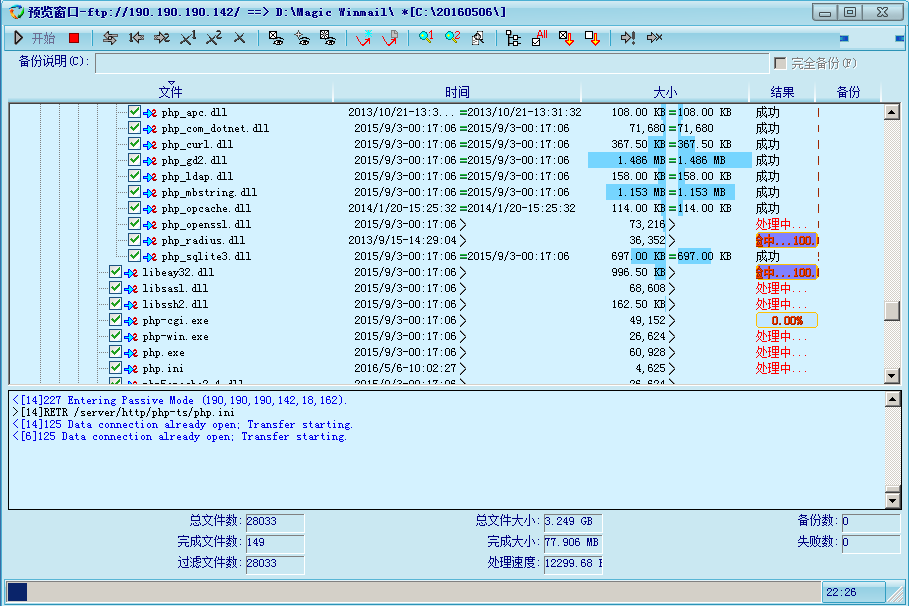Screen dimensions: 909x606
Task: Click log panel scrollbar up arrow
Action: point(892,399)
